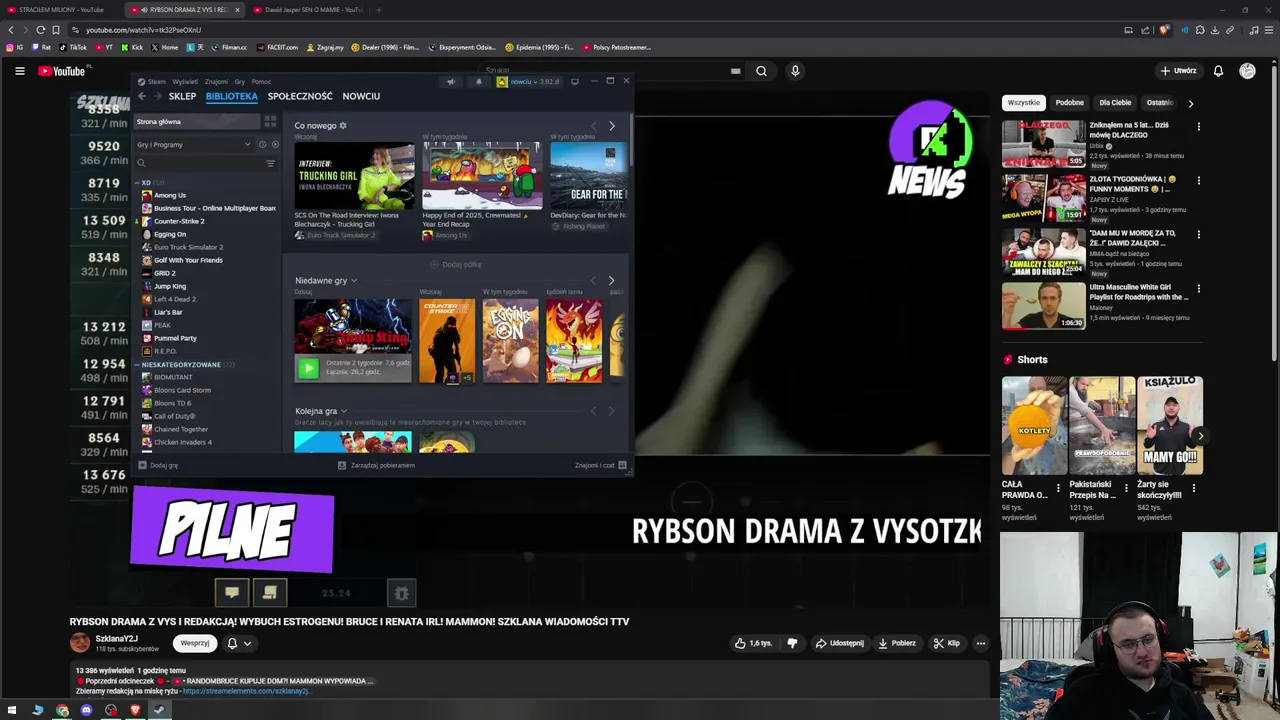Open ZŁOTA TYGODNIÓWKA suggested video thumbnail
1280x720 pixels.
[1043, 197]
